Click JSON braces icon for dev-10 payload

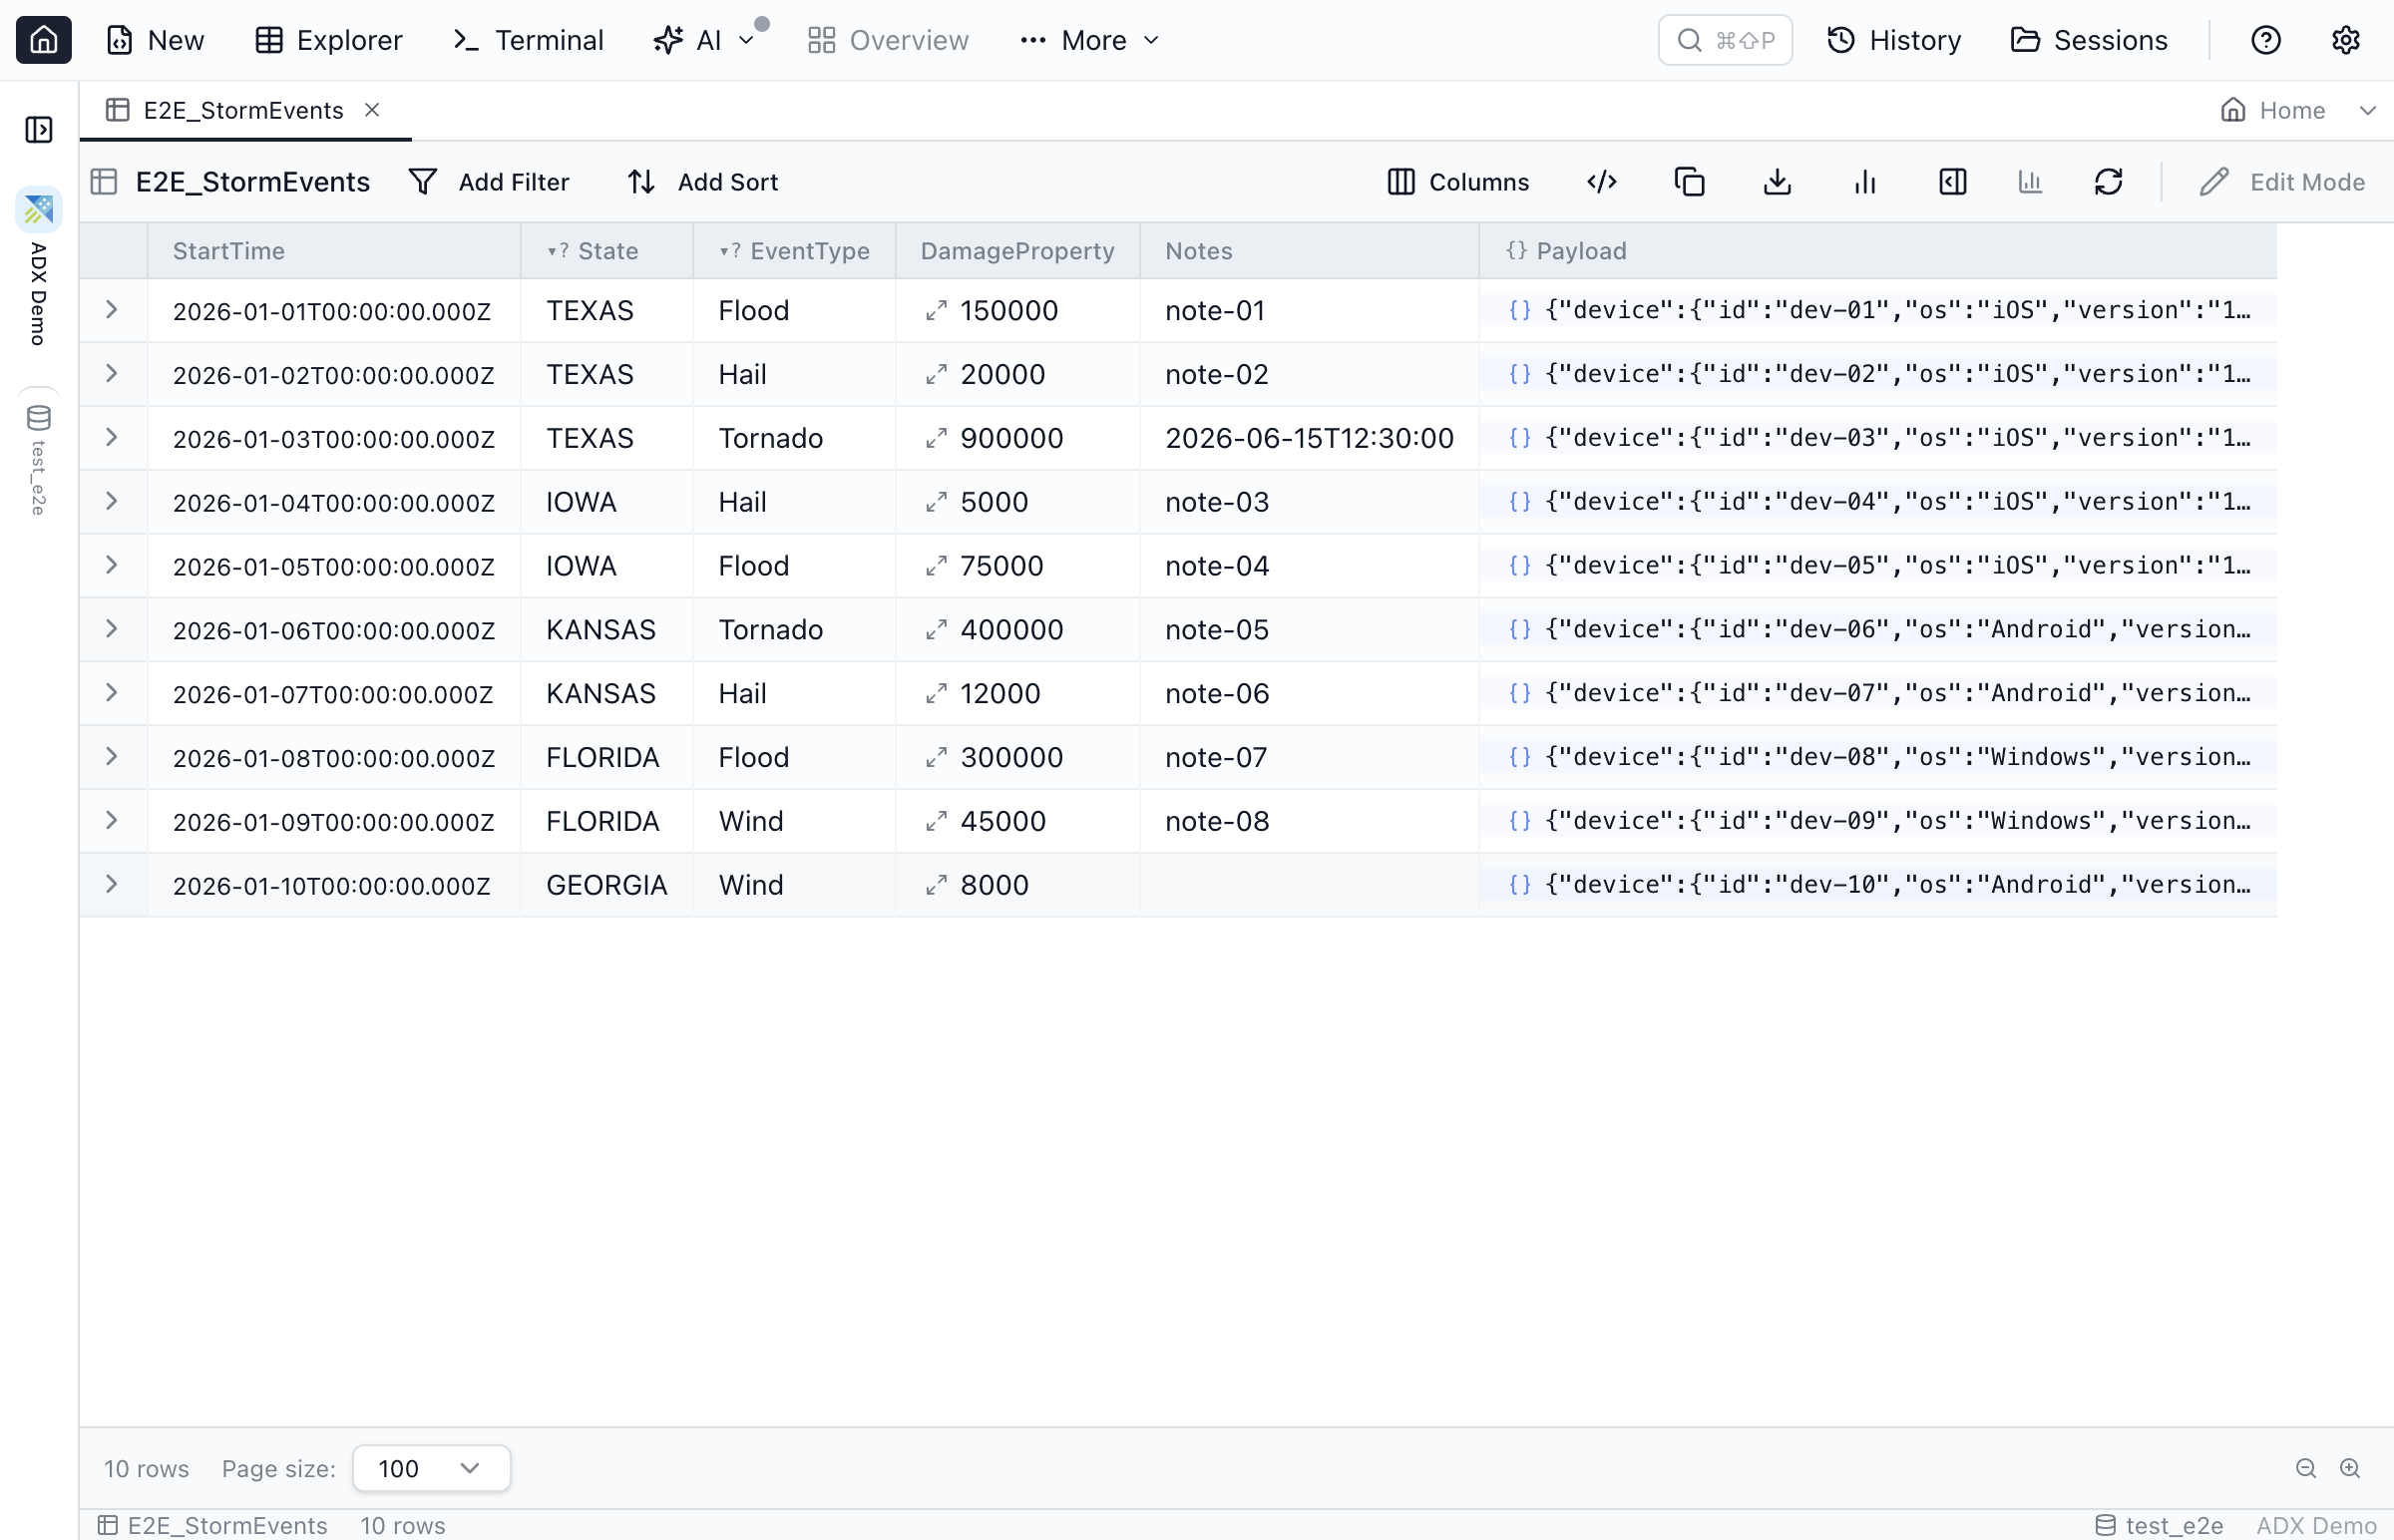tap(1520, 885)
